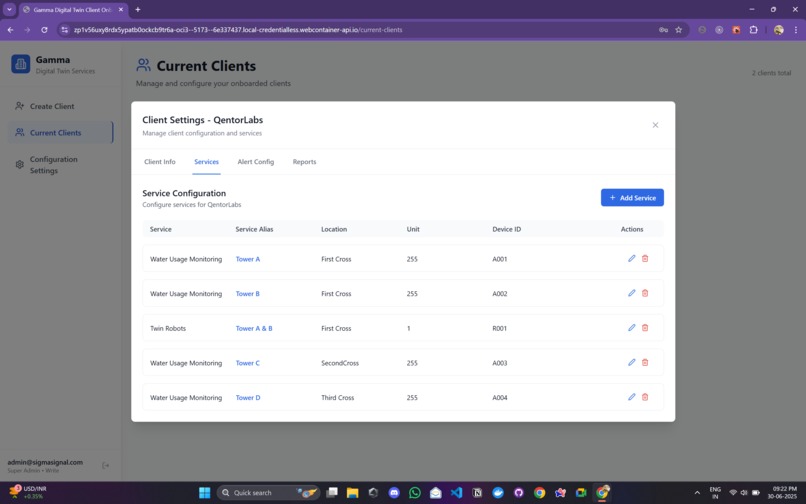Open the Windows Start menu
This screenshot has height=504, width=806.
(205, 492)
